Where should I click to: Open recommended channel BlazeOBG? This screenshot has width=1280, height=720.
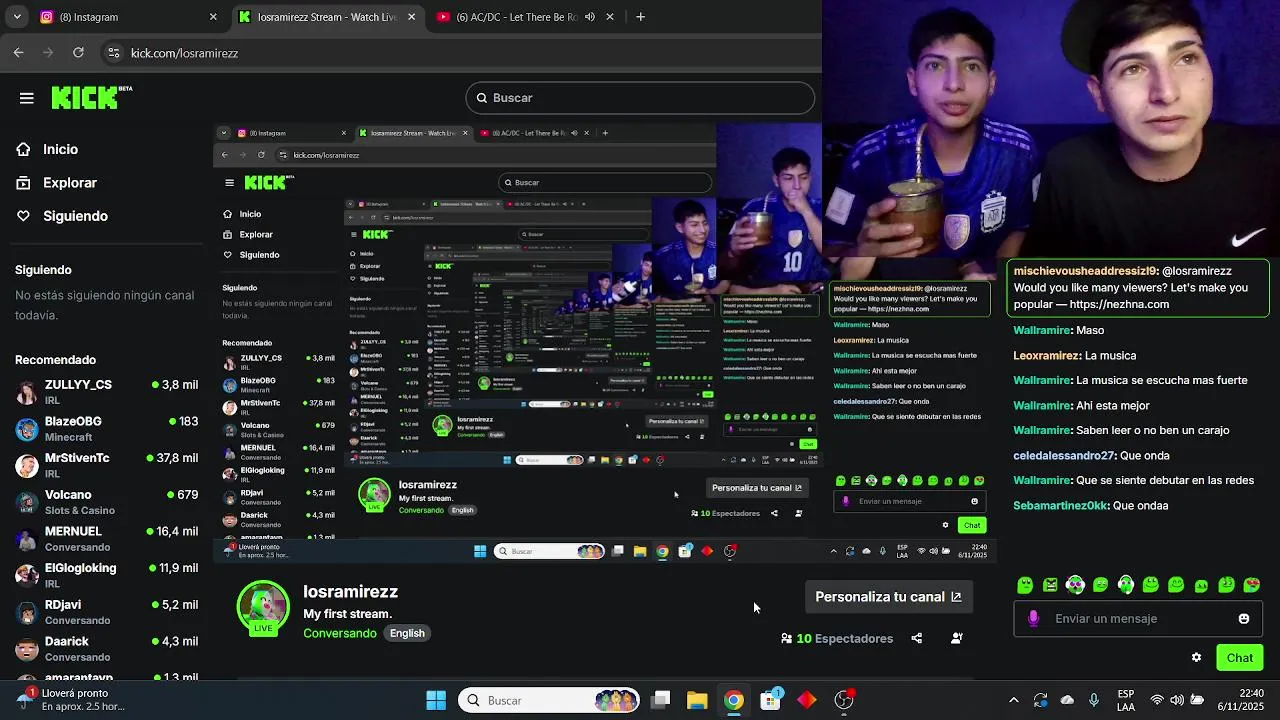coord(106,429)
